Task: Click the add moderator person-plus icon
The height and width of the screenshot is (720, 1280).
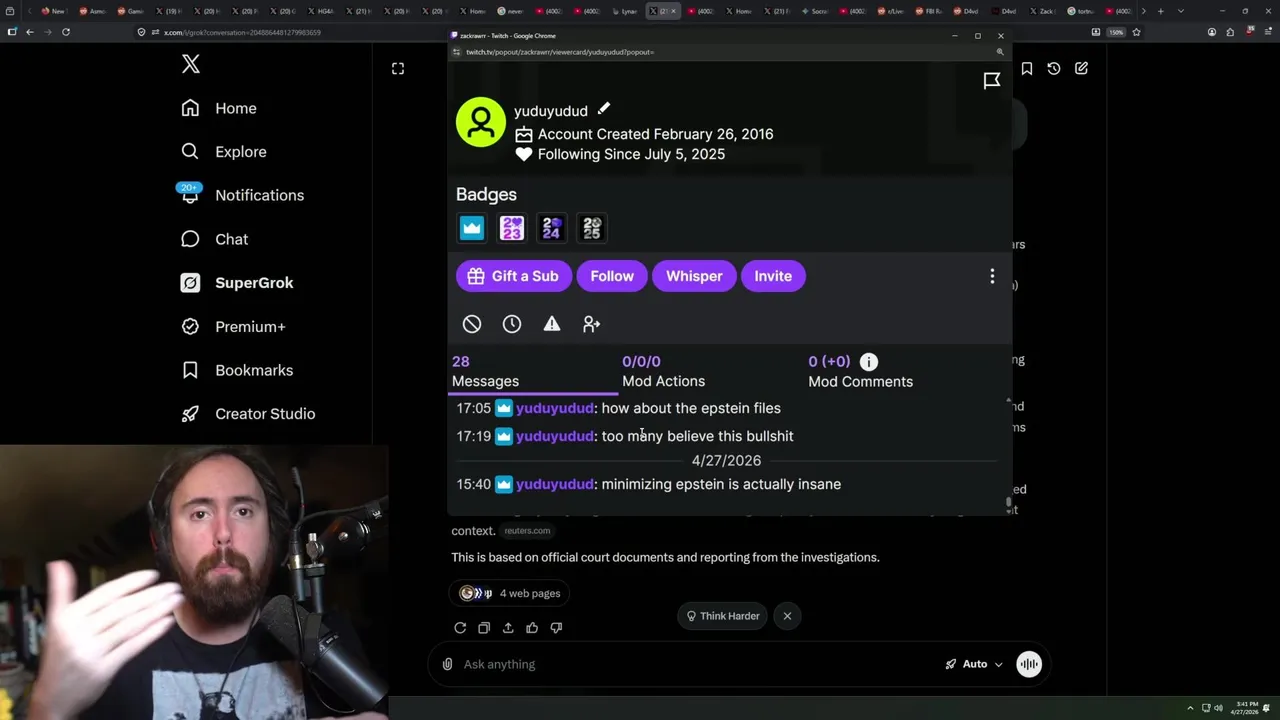Action: pos(592,324)
